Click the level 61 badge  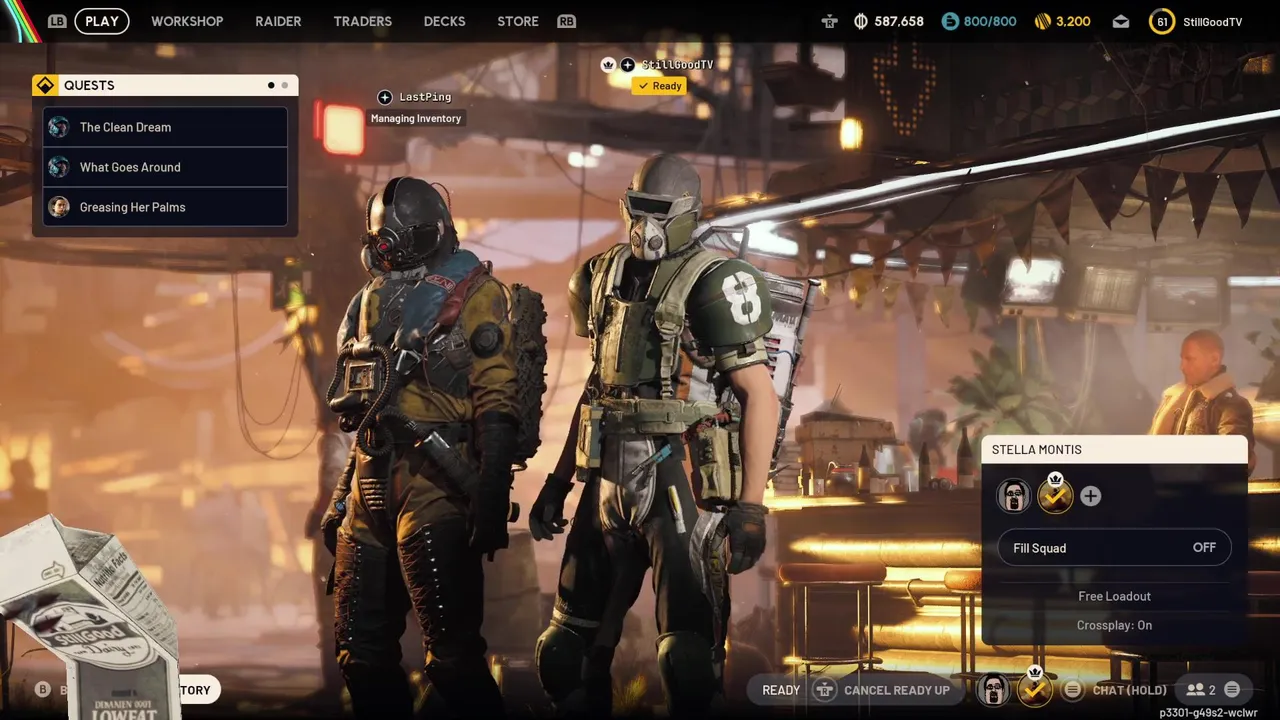click(1161, 21)
